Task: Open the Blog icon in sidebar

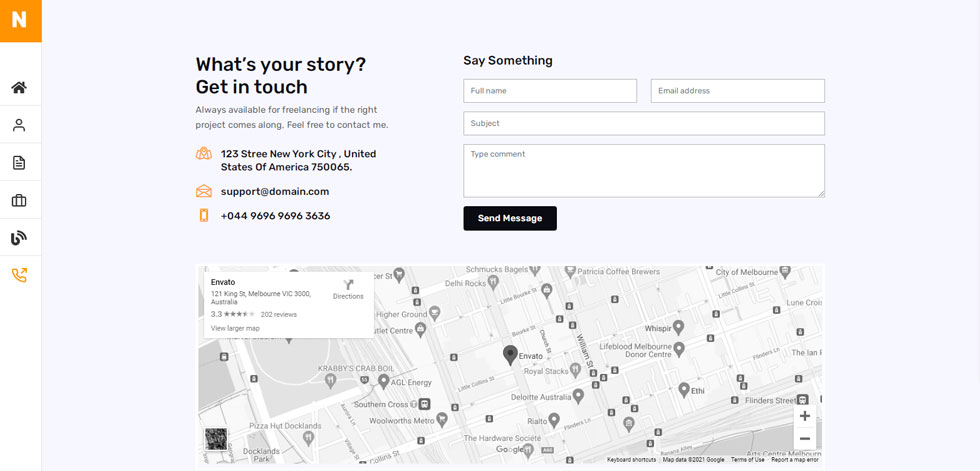Action: tap(19, 238)
